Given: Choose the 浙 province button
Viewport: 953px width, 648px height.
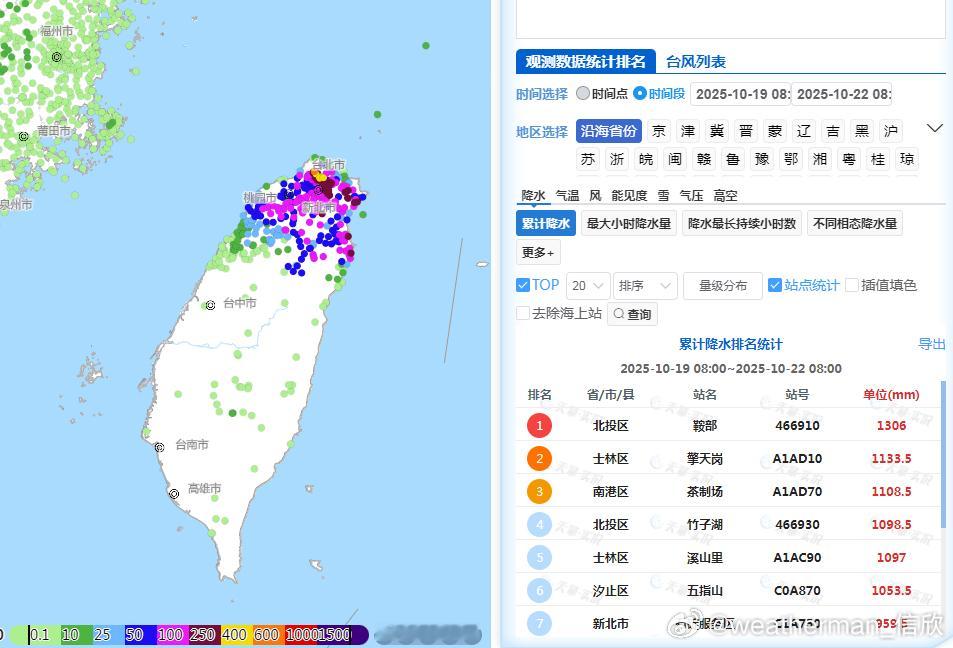Looking at the screenshot, I should pos(617,159).
